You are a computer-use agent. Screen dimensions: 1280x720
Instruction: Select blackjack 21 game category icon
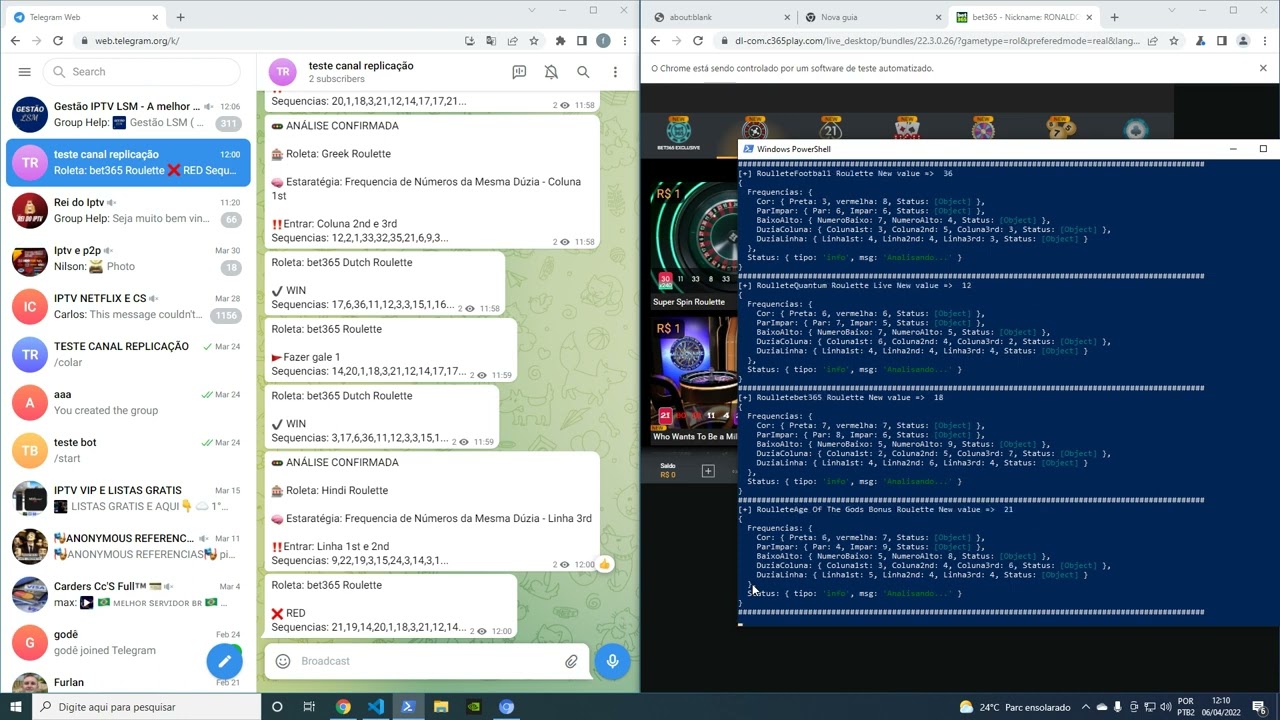tap(831, 130)
